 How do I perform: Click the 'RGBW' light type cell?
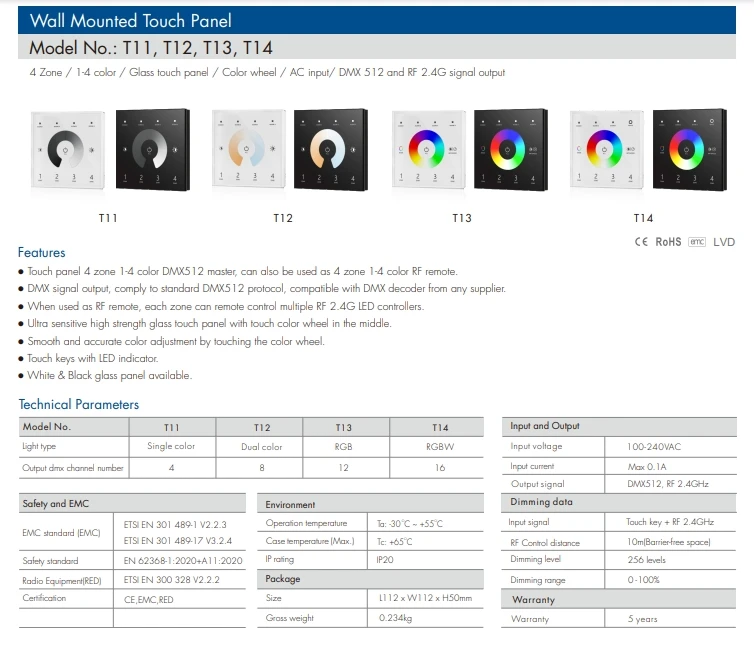[x=440, y=447]
